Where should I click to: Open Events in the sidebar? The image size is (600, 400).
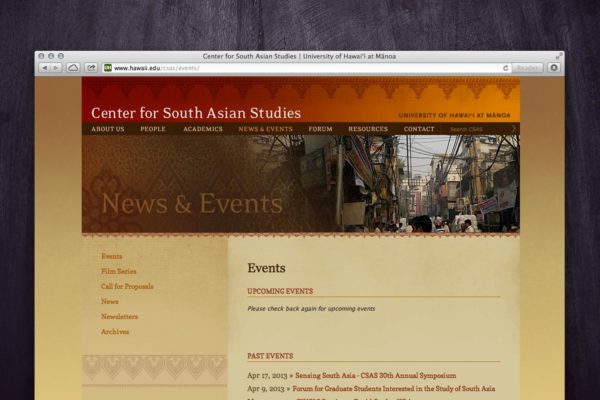pyautogui.click(x=112, y=256)
